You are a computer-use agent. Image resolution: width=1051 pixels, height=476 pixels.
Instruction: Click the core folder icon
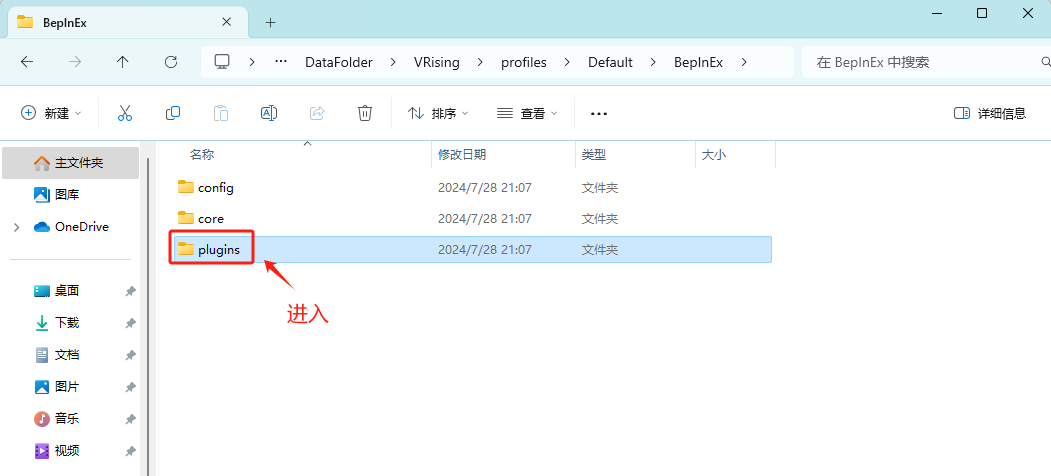point(186,218)
